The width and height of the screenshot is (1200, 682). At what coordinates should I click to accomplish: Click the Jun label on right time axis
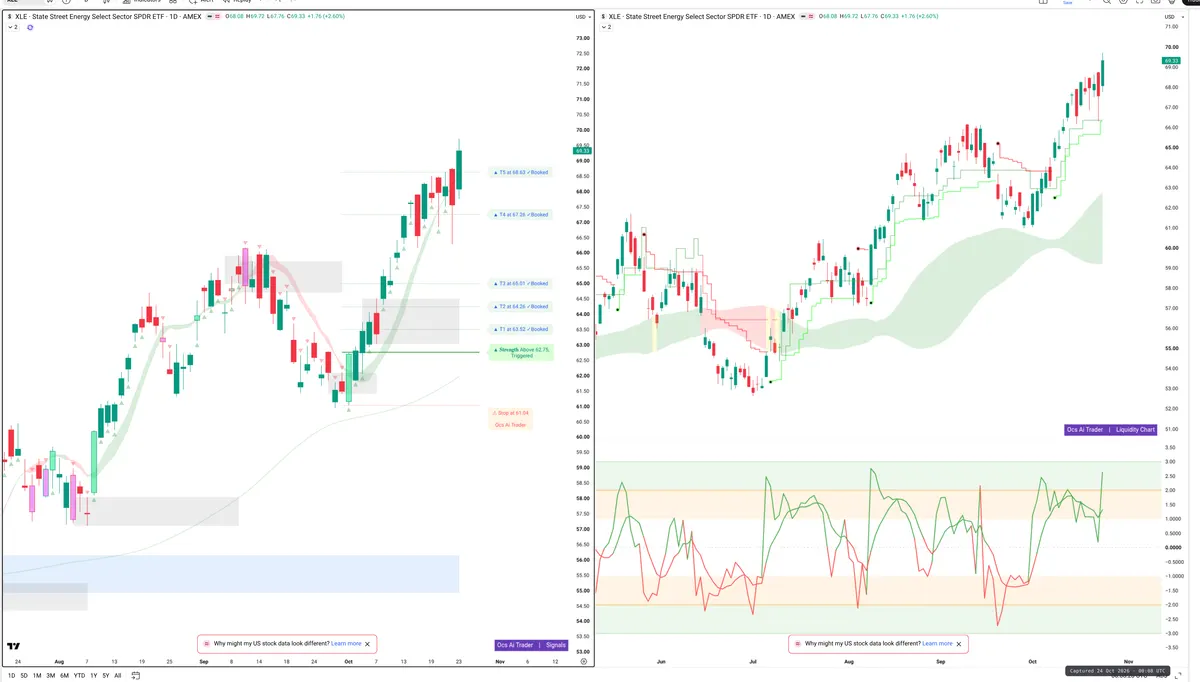pos(660,661)
